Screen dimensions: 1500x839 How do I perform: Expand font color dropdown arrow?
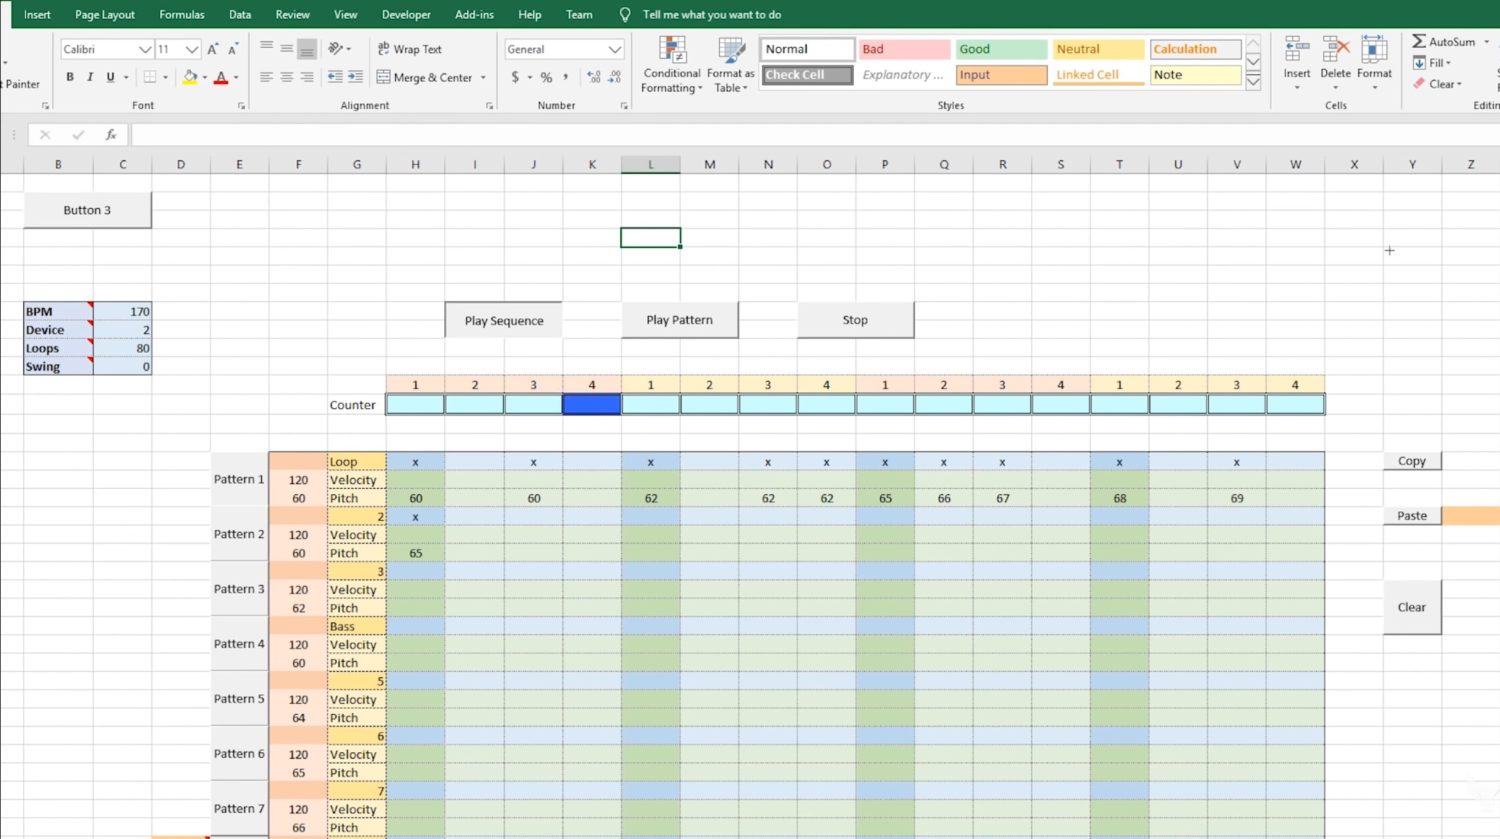click(236, 77)
